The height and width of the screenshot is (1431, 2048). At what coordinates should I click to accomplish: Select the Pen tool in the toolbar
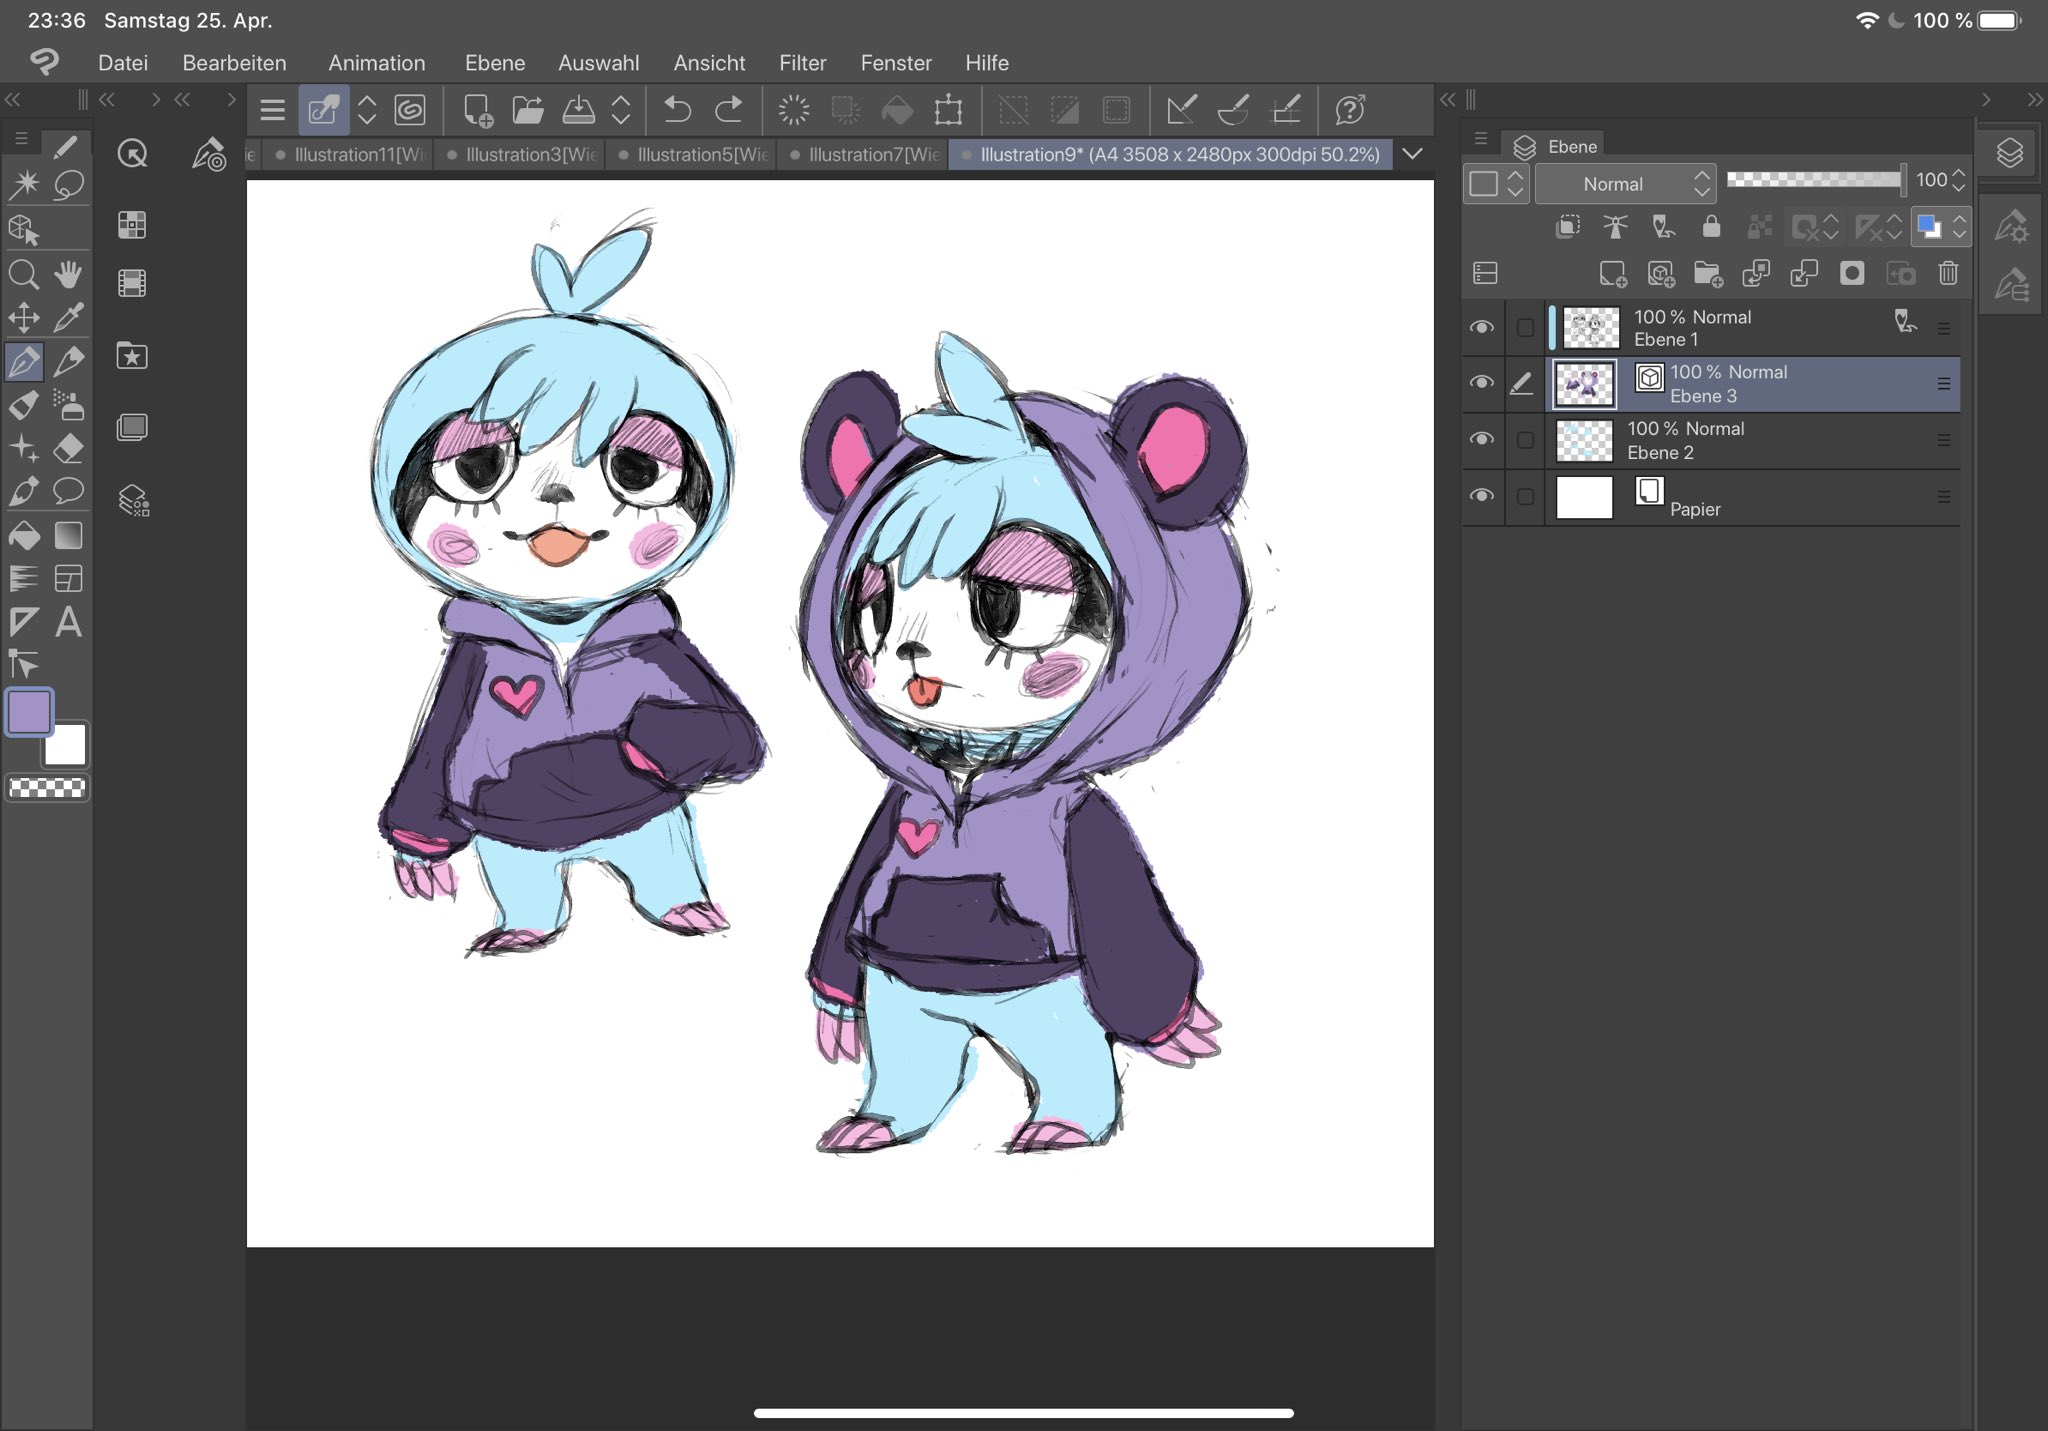coord(23,363)
